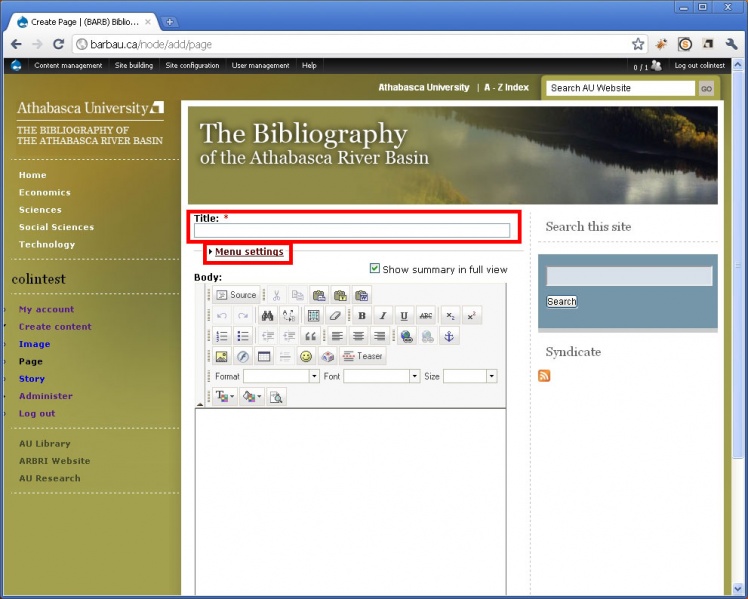The image size is (748, 599).
Task: Click the Preview page icon
Action: (276, 396)
